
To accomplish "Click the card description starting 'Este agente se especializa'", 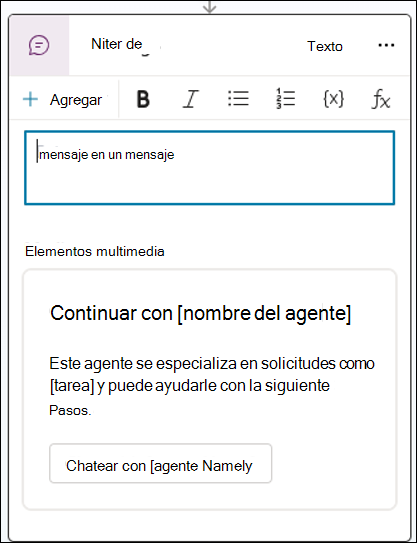I will pyautogui.click(x=212, y=386).
